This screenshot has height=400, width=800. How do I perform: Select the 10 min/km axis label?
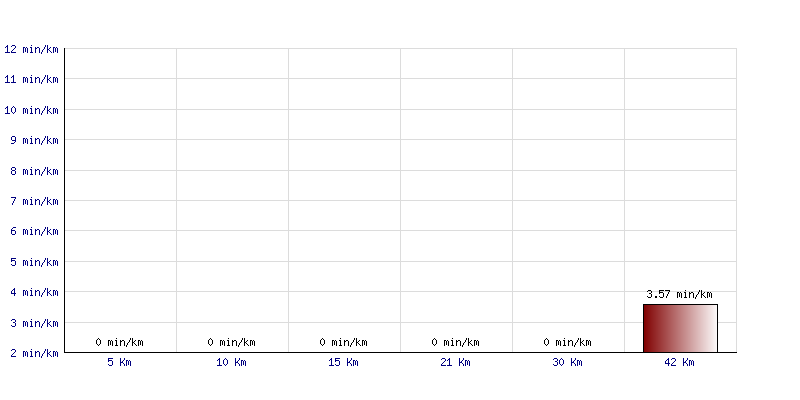tap(31, 110)
